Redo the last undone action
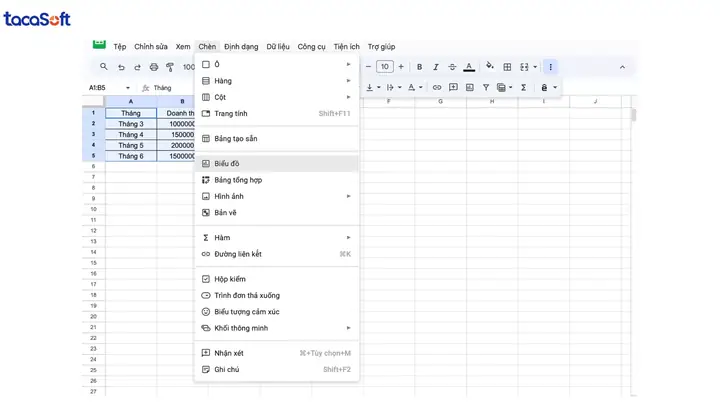Image resolution: width=720 pixels, height=405 pixels. (137, 67)
